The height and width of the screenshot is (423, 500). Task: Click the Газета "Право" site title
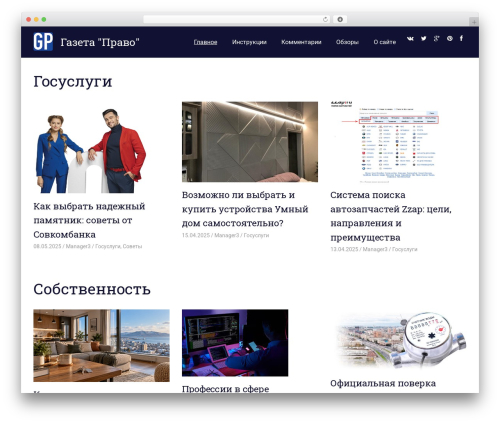tap(100, 42)
